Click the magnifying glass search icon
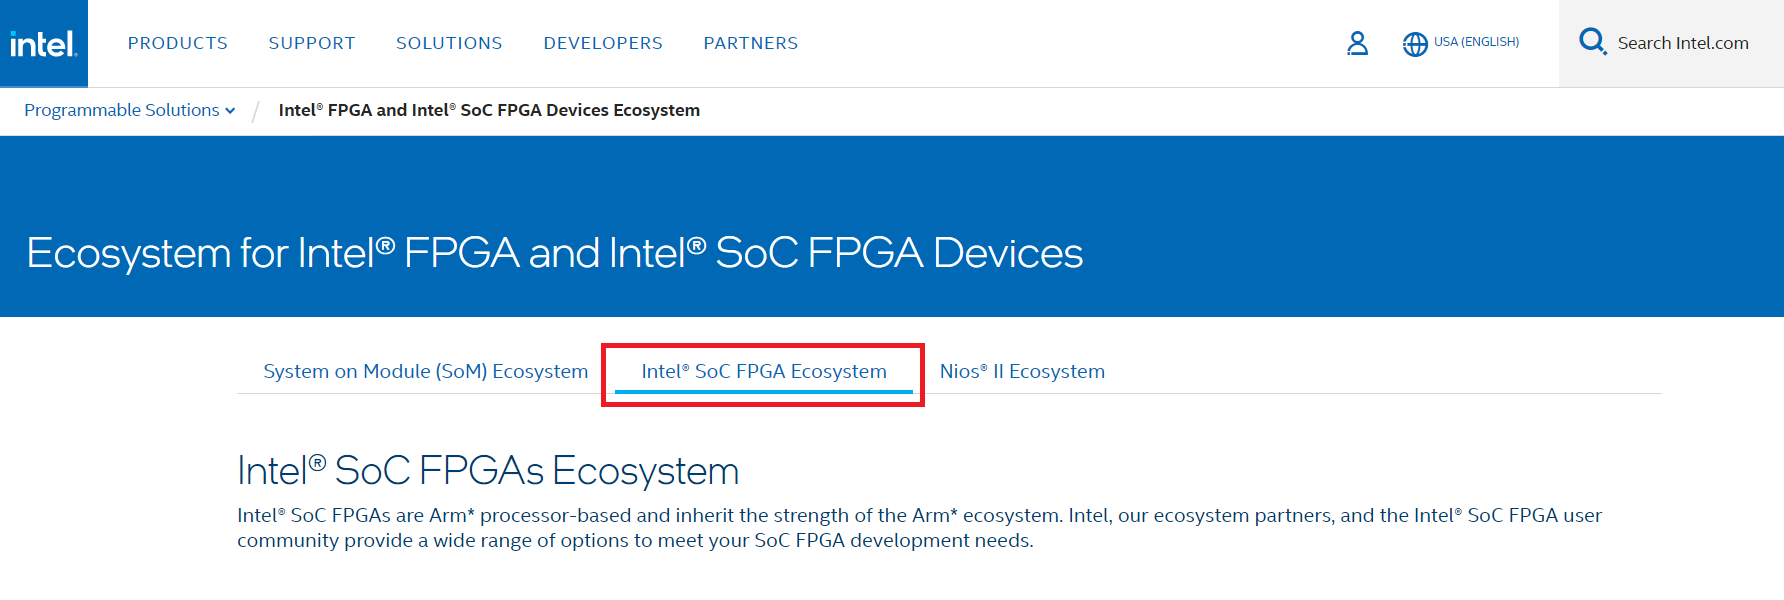The width and height of the screenshot is (1784, 600). tap(1593, 42)
